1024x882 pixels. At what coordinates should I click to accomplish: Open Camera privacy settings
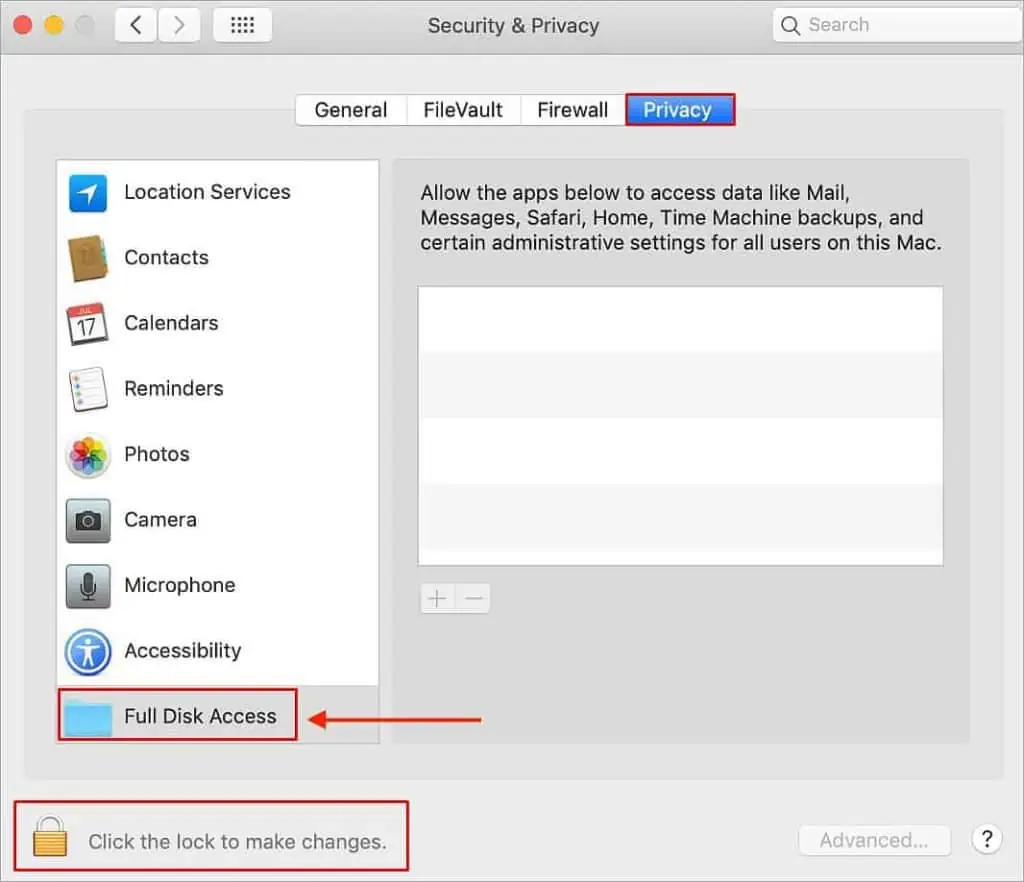pos(88,520)
